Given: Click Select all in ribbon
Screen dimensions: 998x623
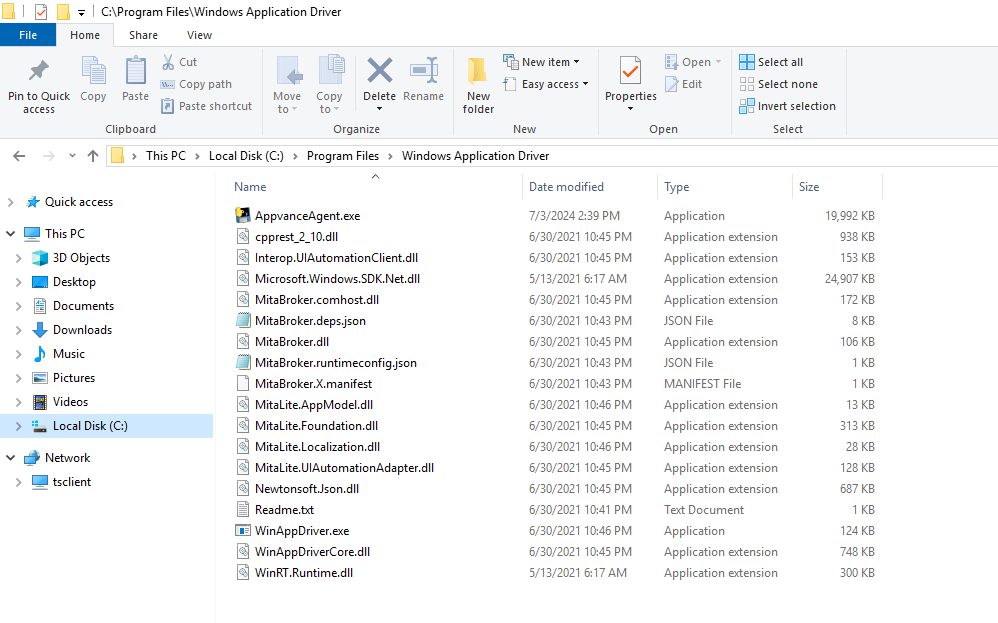Looking at the screenshot, I should [771, 62].
